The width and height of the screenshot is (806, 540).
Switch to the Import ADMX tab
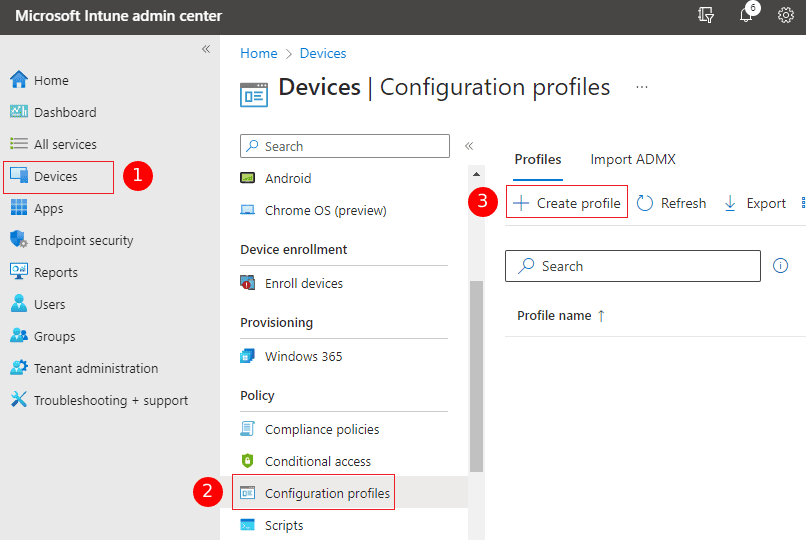633,159
